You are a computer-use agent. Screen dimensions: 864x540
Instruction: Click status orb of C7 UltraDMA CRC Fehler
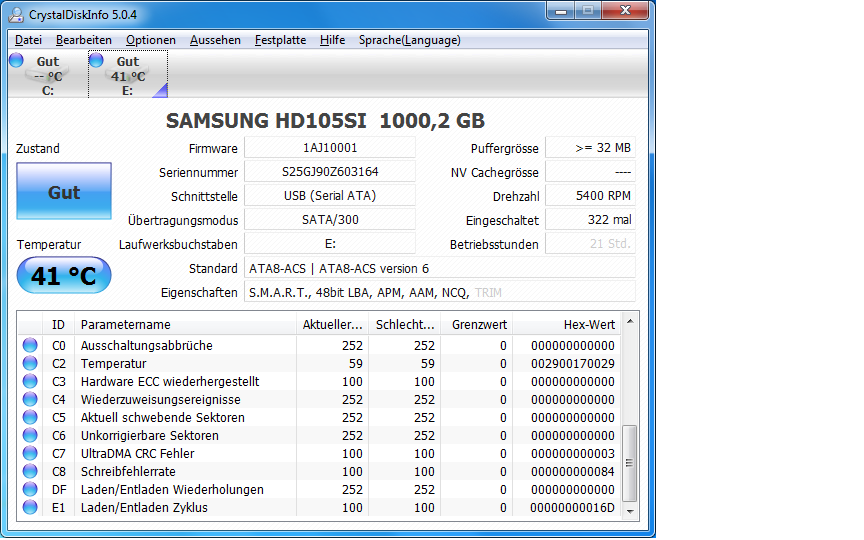(x=30, y=453)
